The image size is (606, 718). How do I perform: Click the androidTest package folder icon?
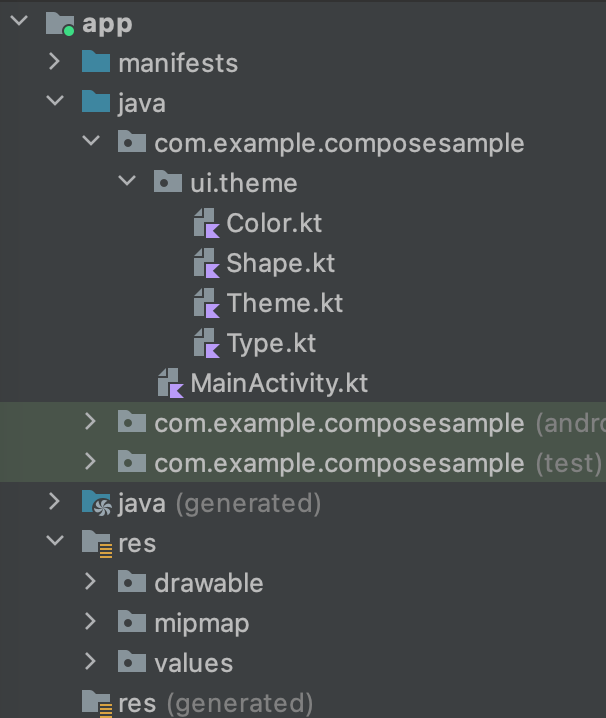(x=132, y=422)
